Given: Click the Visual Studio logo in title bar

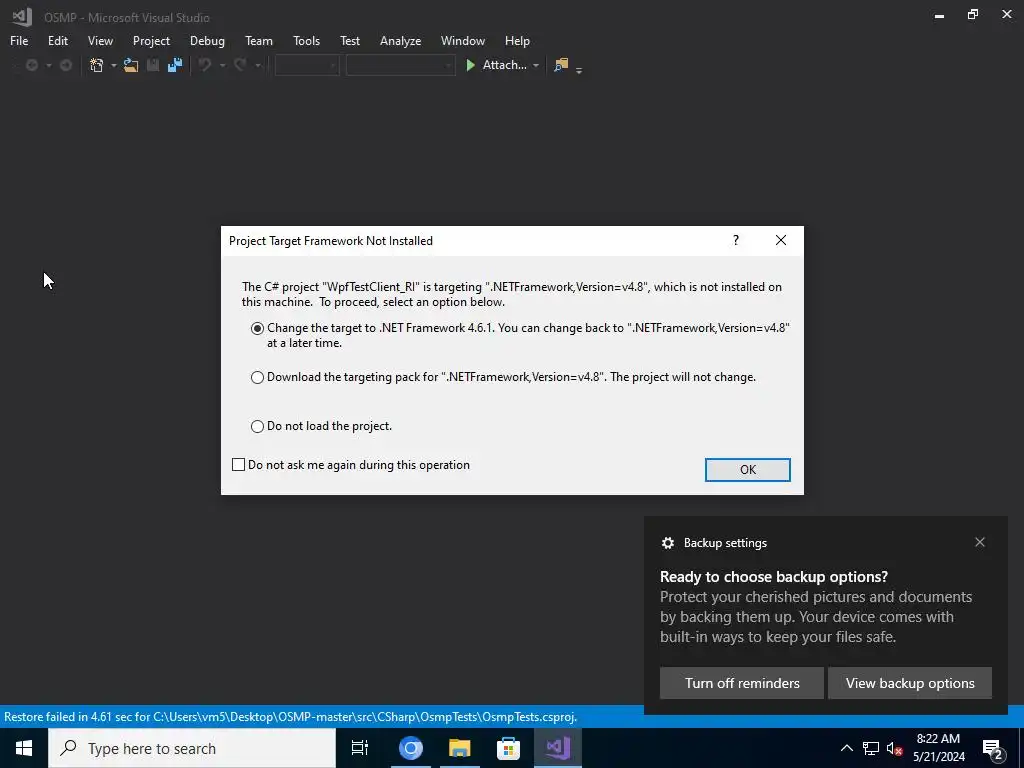Looking at the screenshot, I should pyautogui.click(x=22, y=16).
